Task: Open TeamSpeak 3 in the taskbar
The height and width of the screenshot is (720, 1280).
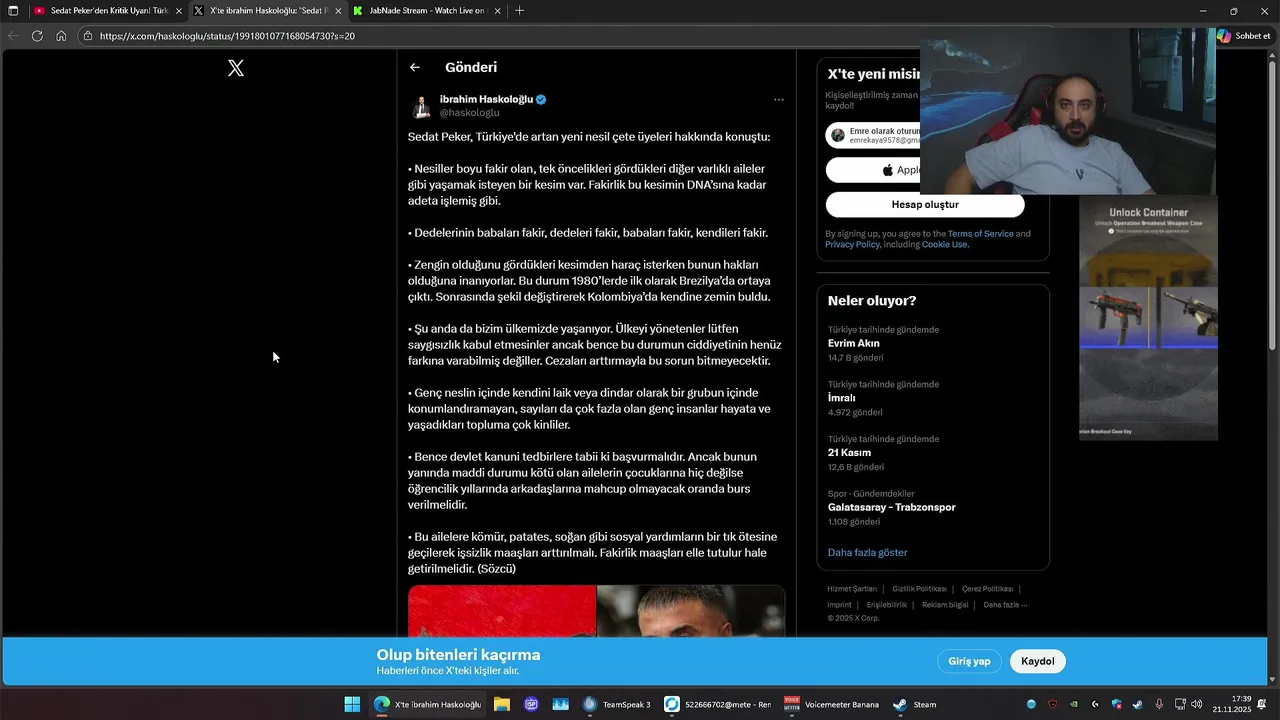Action: click(617, 704)
